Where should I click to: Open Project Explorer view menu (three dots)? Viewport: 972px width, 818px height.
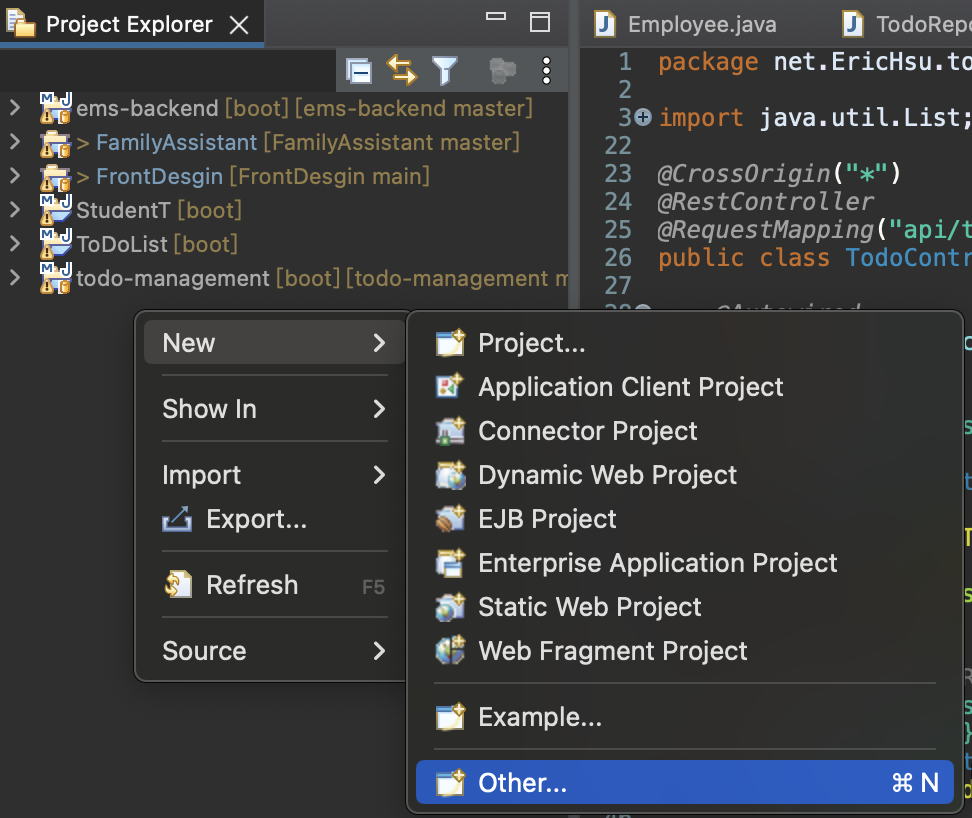click(546, 70)
